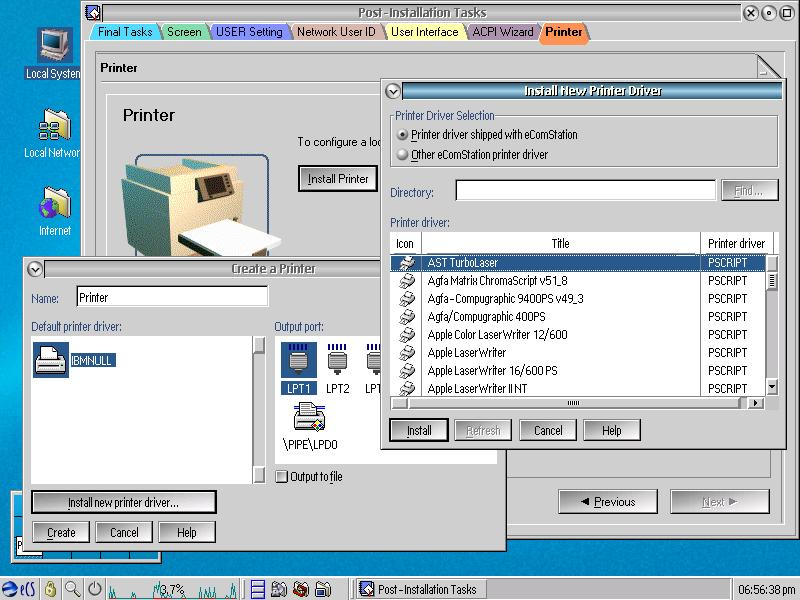800x600 pixels.
Task: Open Help in Install New Printer Driver dialog
Action: point(612,431)
